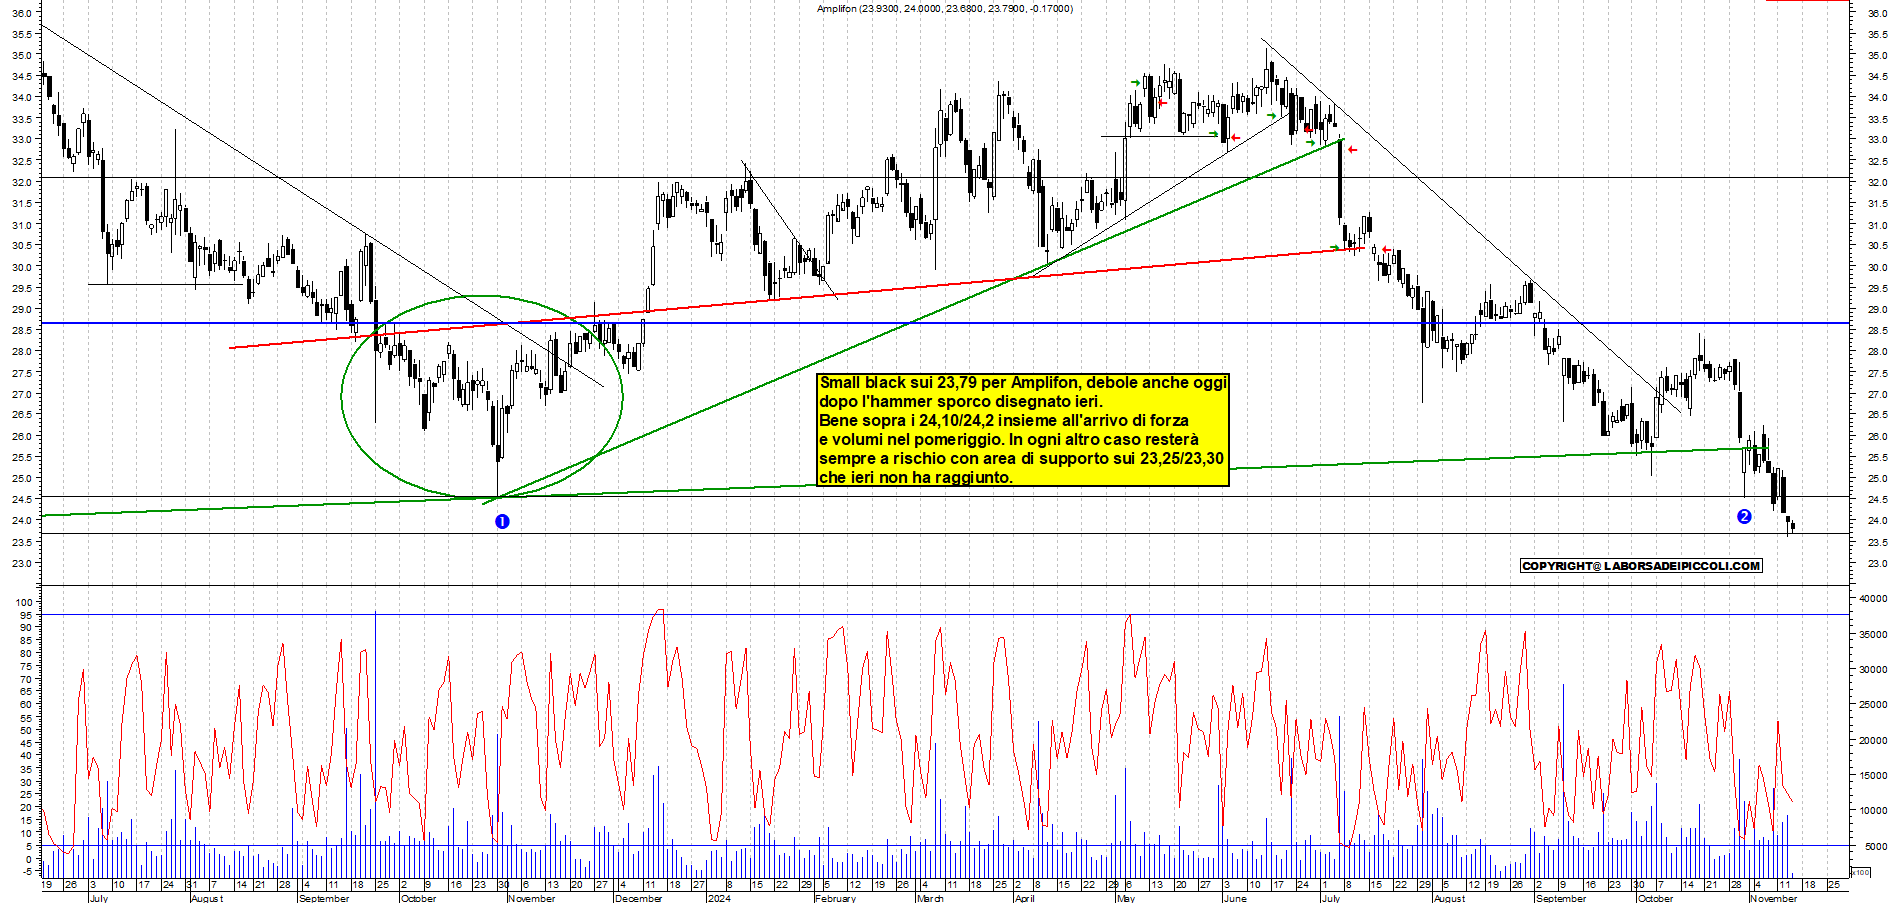Click 32.0 on the right price axis
This screenshot has height=903, width=1890.
point(1877,182)
